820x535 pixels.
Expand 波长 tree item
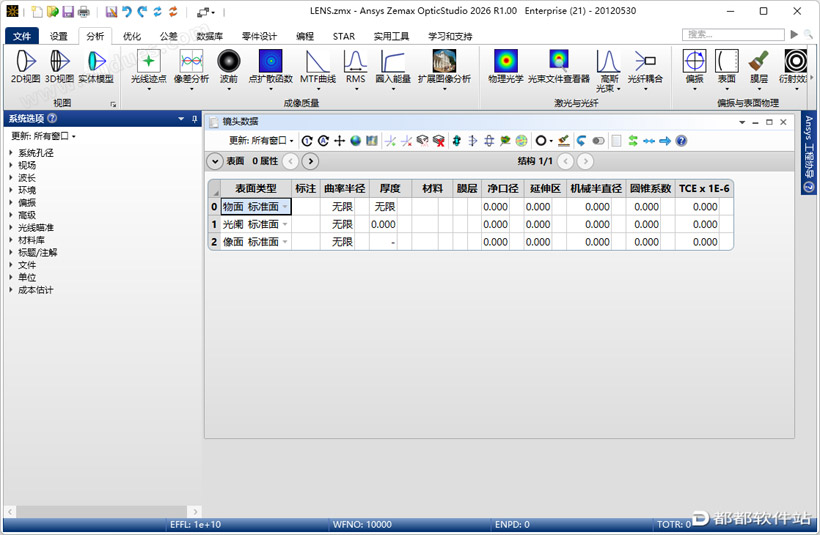coord(10,178)
